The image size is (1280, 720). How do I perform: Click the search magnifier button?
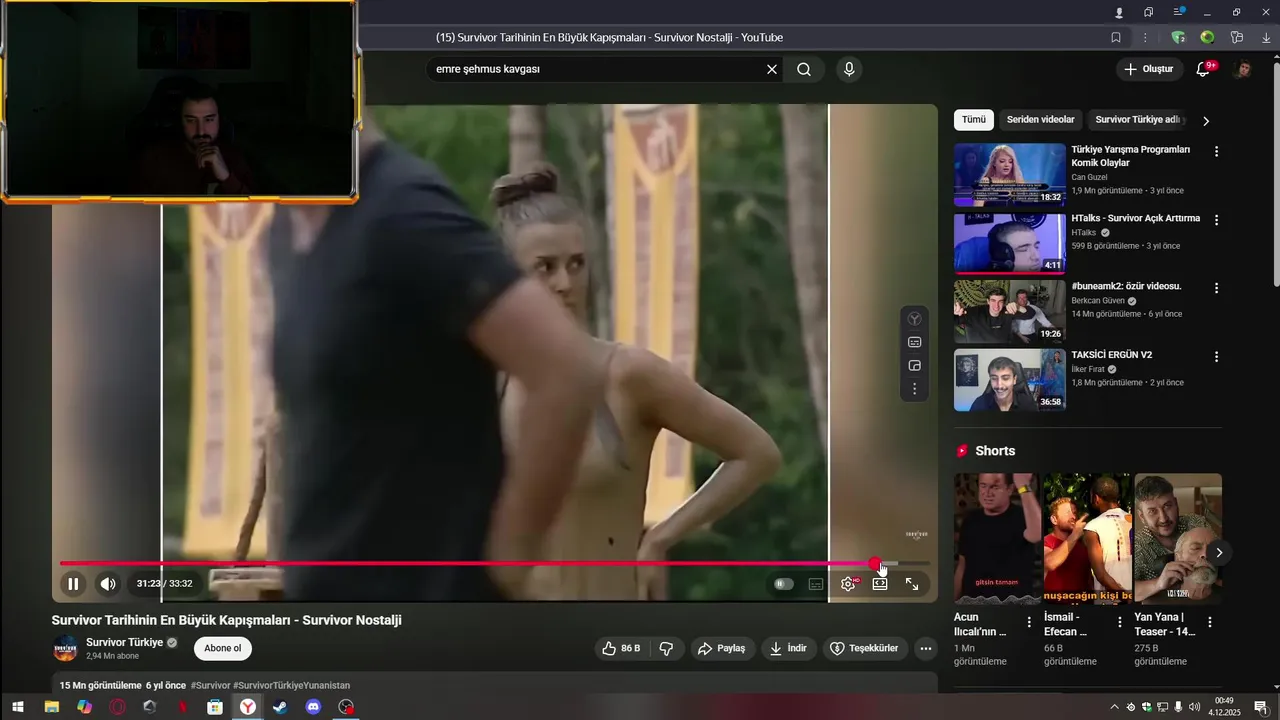click(804, 69)
